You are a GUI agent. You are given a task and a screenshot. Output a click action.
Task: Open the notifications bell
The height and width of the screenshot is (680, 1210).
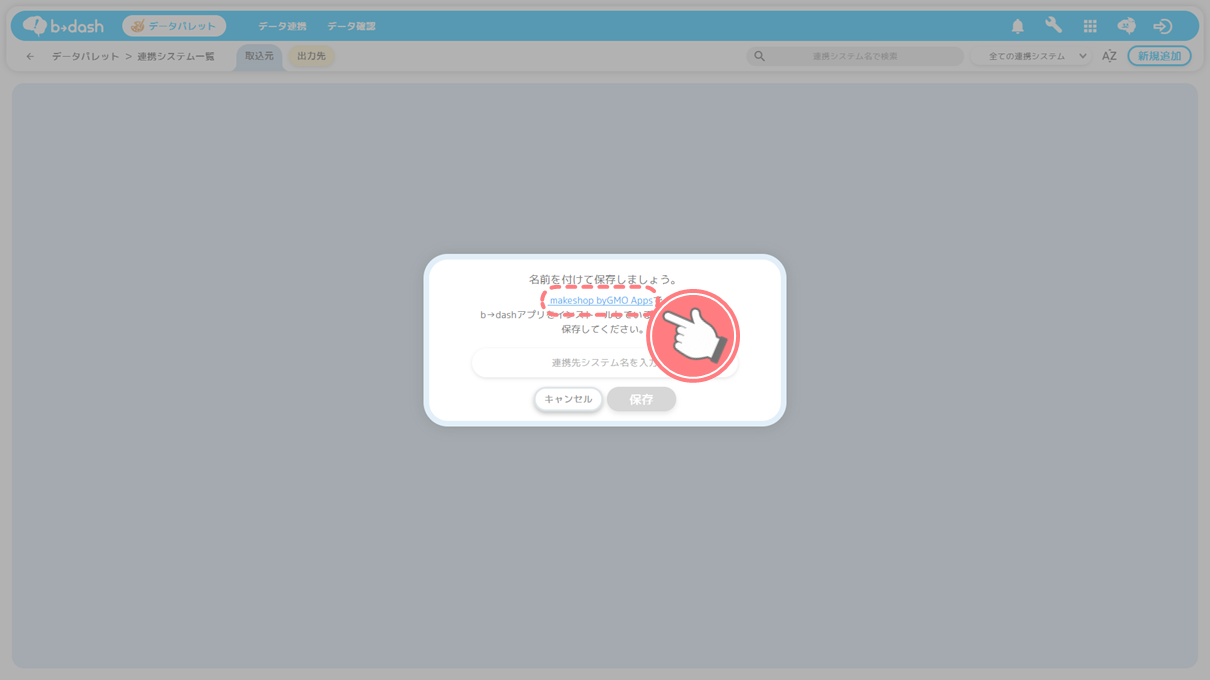tap(1017, 26)
